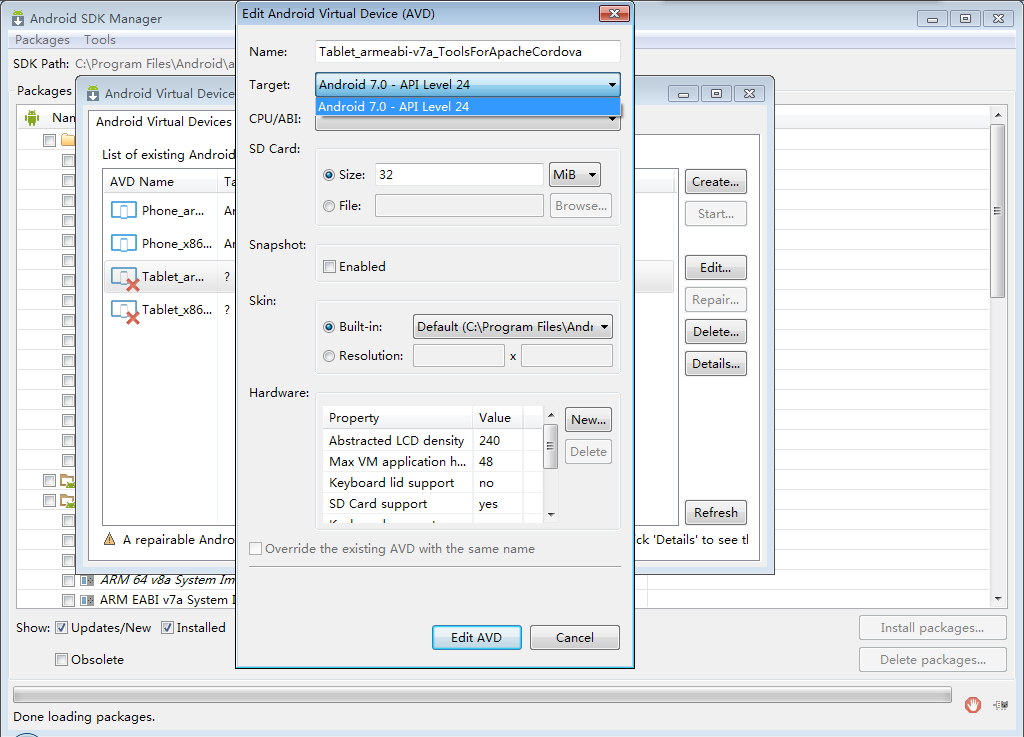1024x737 pixels.
Task: Open the CPU/ABI dropdown arrow
Action: pos(612,119)
